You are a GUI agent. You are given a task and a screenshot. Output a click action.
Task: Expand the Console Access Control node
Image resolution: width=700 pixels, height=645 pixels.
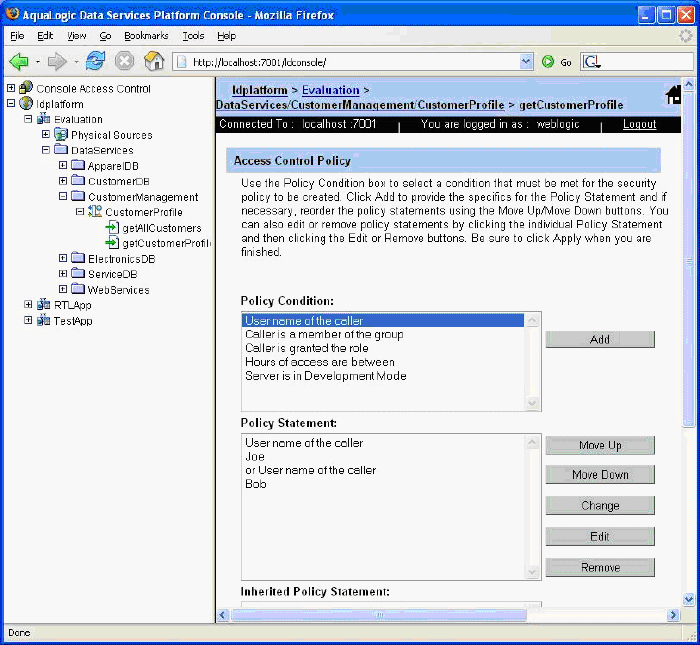pos(11,88)
